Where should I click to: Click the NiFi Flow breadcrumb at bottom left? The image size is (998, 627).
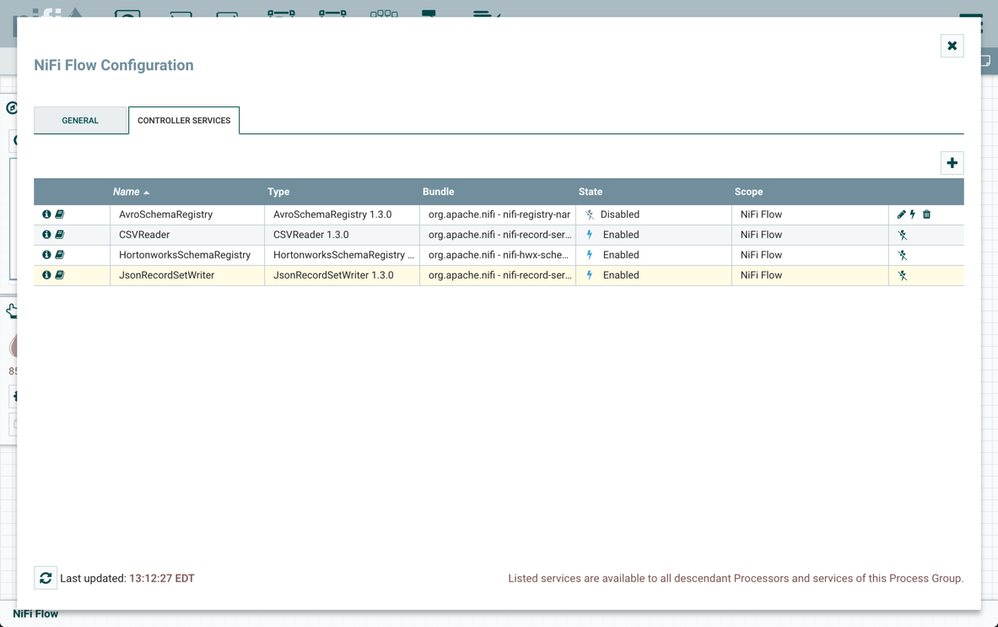click(35, 613)
